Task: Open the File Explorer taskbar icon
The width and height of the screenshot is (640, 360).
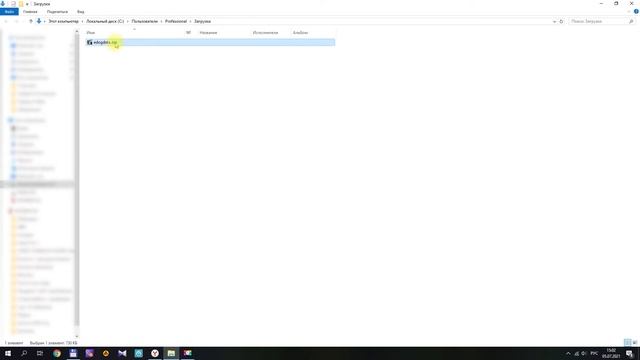Action: pyautogui.click(x=171, y=353)
